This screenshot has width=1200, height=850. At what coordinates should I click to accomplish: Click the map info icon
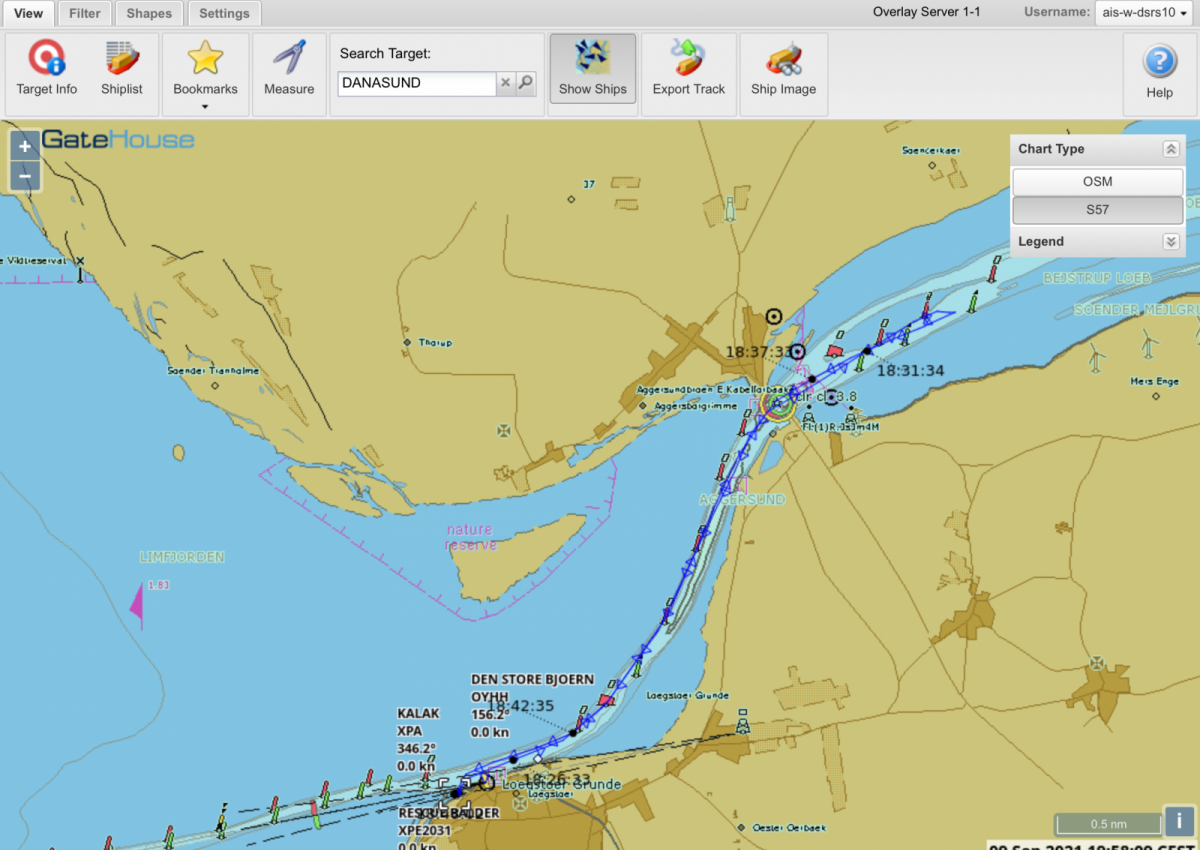(x=1179, y=821)
